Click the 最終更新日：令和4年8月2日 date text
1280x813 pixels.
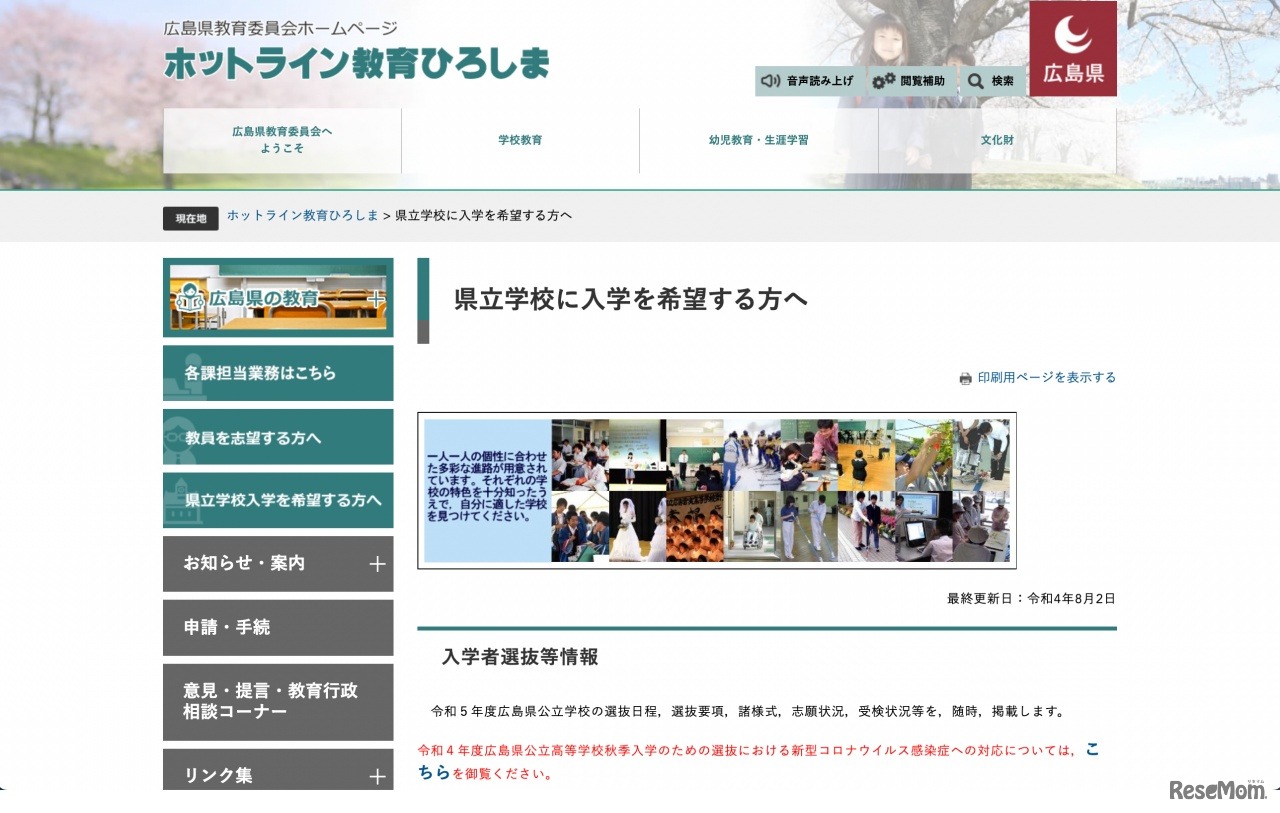(x=1031, y=599)
